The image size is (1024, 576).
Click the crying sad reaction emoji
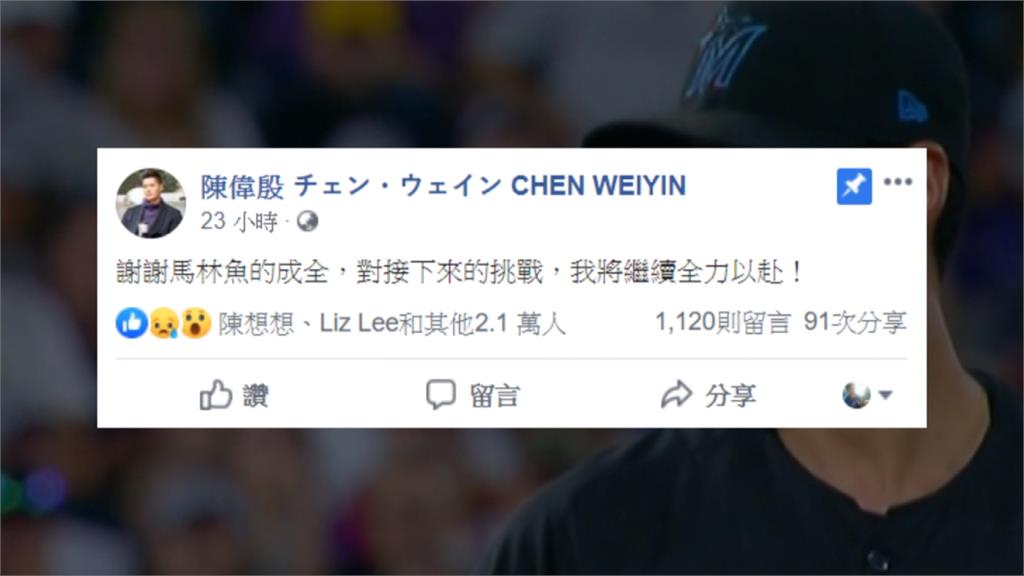click(x=164, y=323)
